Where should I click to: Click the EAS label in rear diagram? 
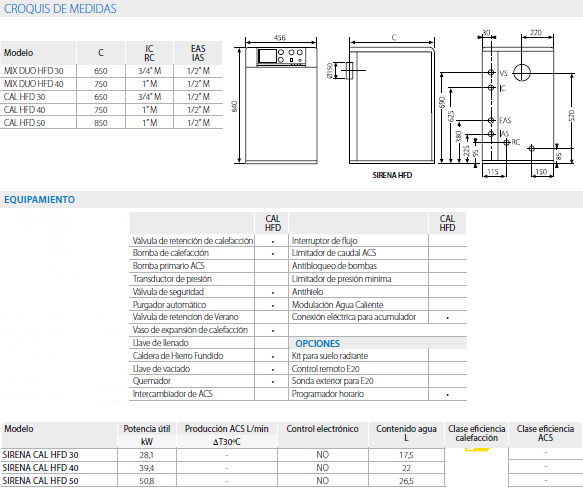[x=505, y=121]
